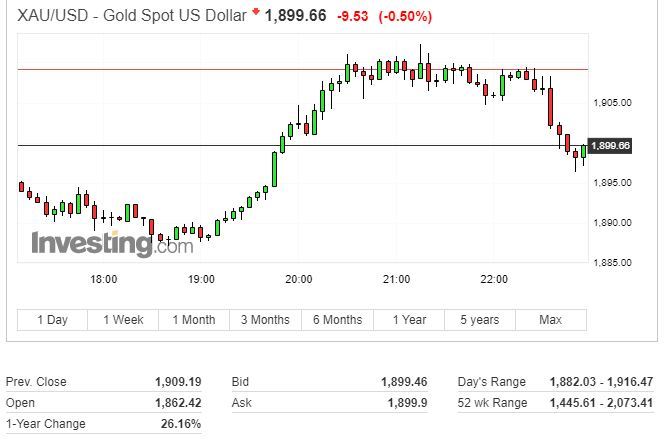
Task: Click the -9.53 price change figure
Action: 352,17
